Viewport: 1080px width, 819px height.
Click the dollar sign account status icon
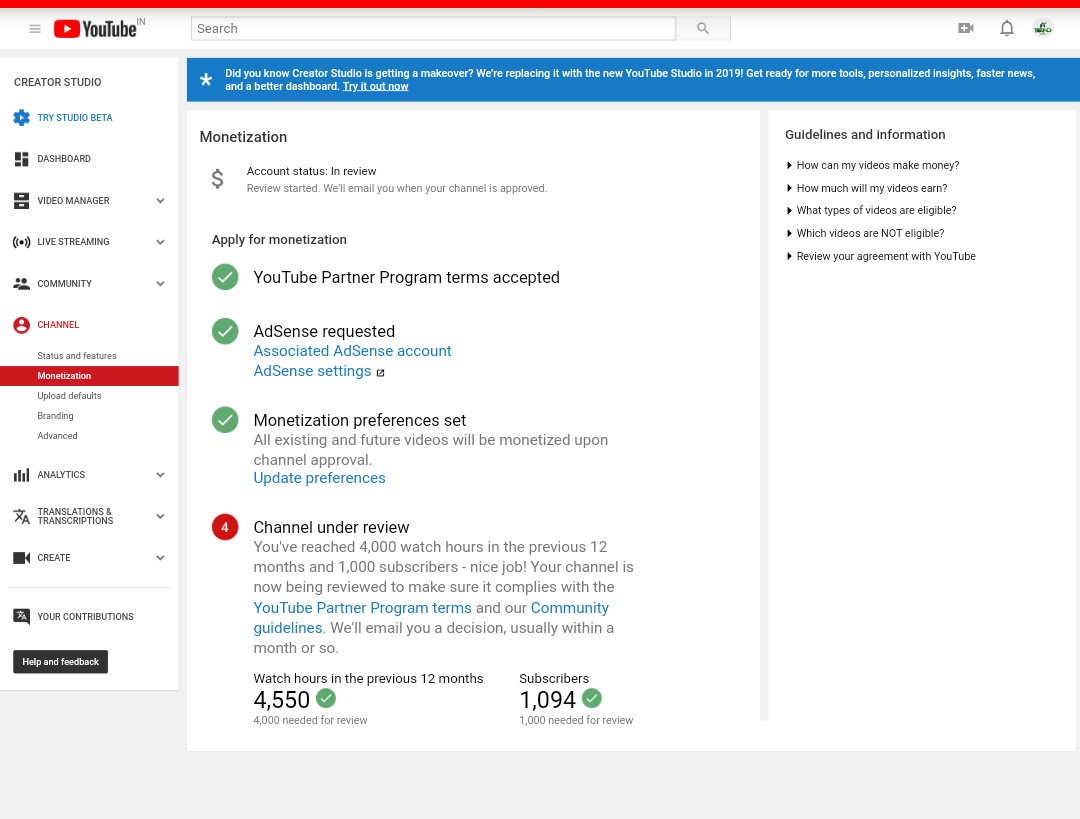pos(217,179)
